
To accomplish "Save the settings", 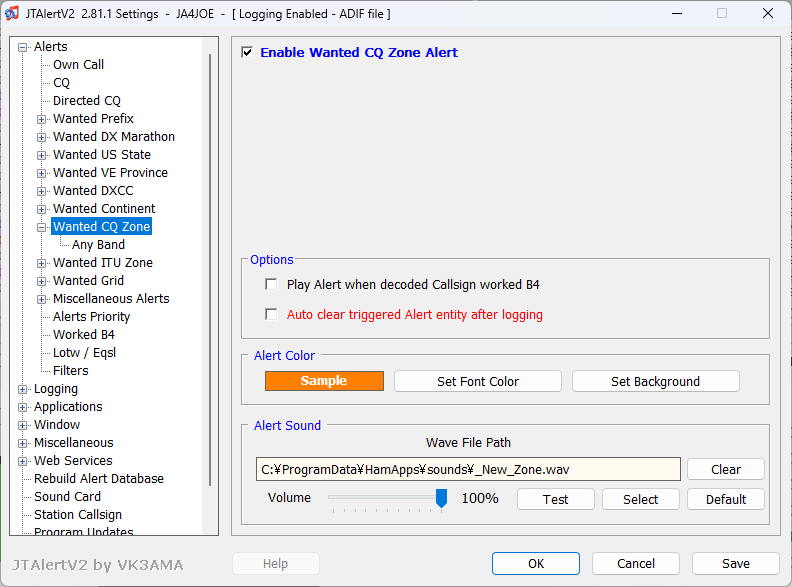I will coord(736,563).
